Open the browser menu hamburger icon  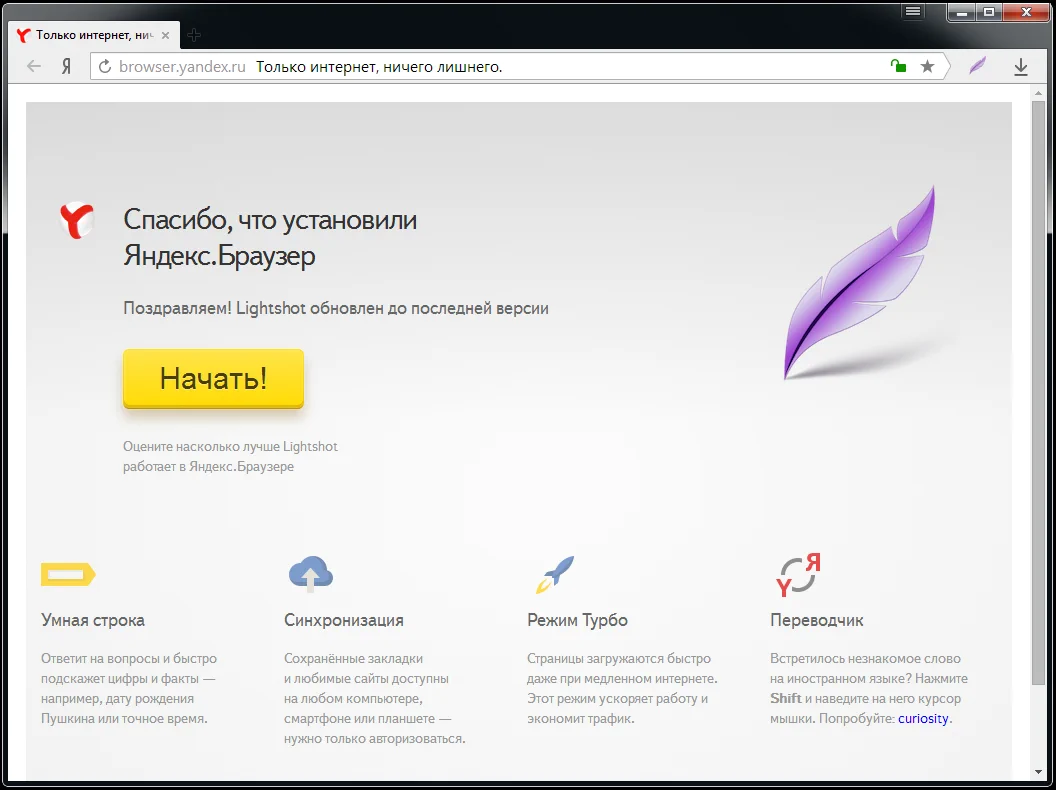click(913, 11)
